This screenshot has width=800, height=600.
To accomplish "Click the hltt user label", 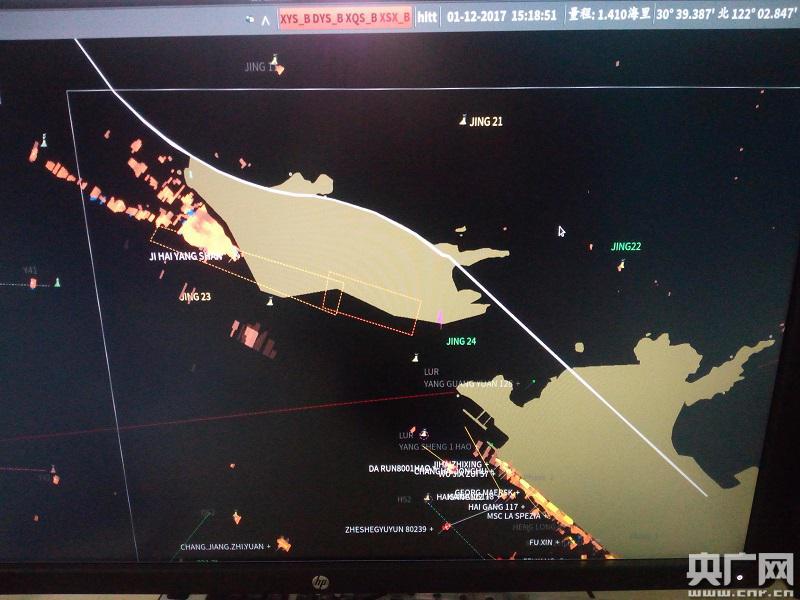I will point(427,17).
